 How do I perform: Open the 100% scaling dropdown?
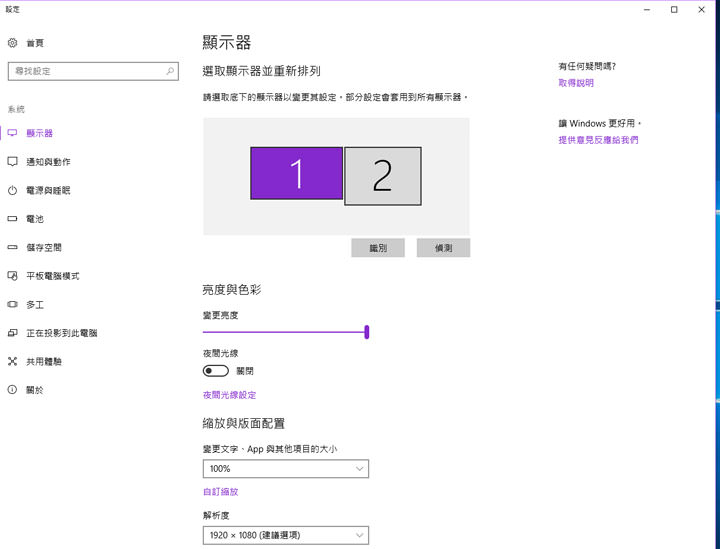[x=286, y=469]
